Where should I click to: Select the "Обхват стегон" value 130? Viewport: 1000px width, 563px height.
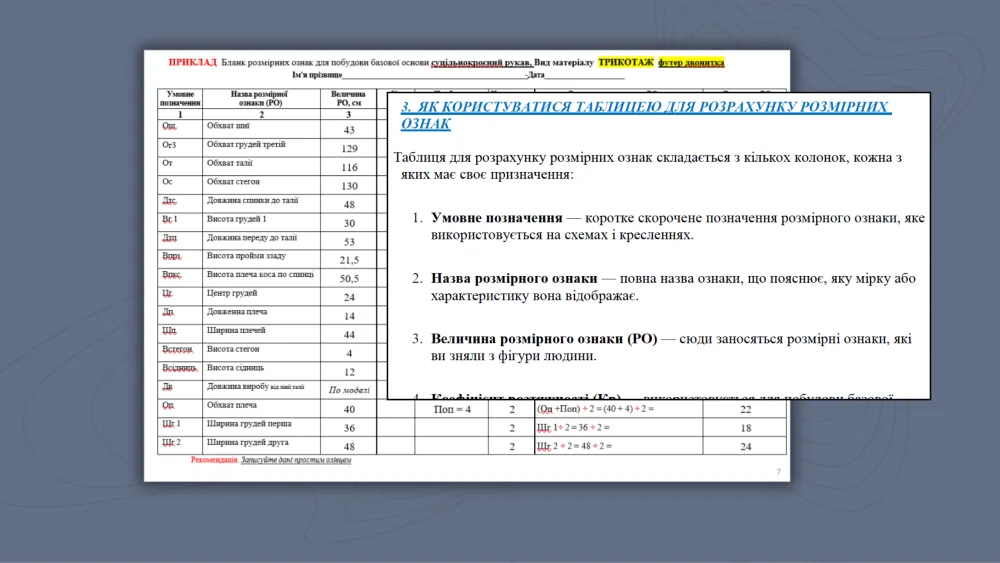coord(349,186)
